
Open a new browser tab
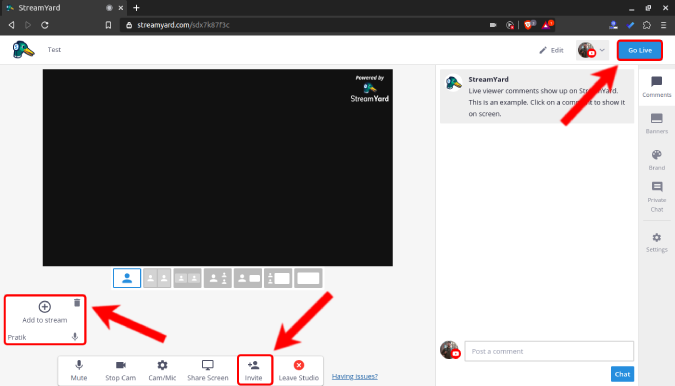(136, 8)
